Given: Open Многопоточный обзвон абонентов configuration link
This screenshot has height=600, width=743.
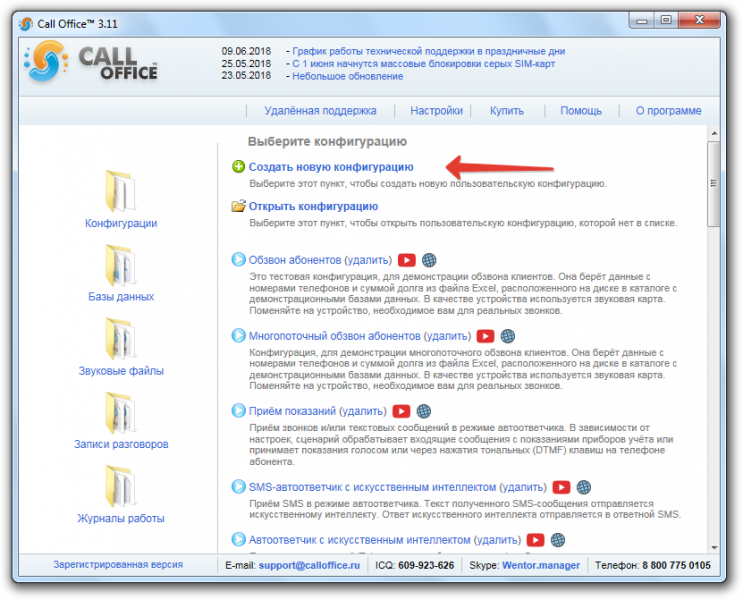Looking at the screenshot, I should click(x=334, y=336).
